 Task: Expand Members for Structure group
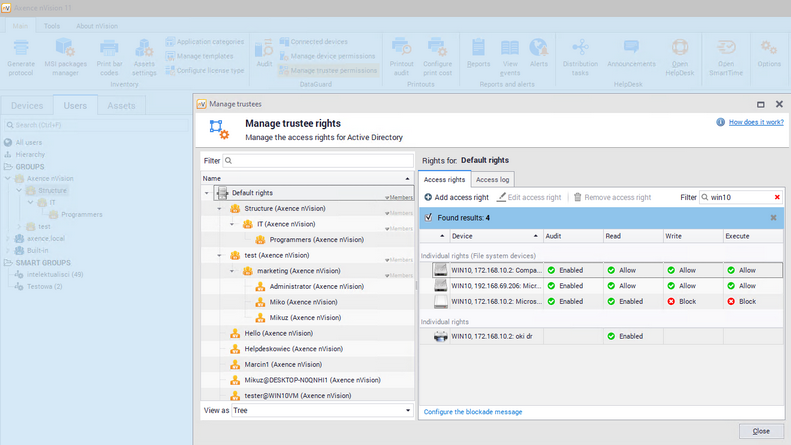(400, 214)
